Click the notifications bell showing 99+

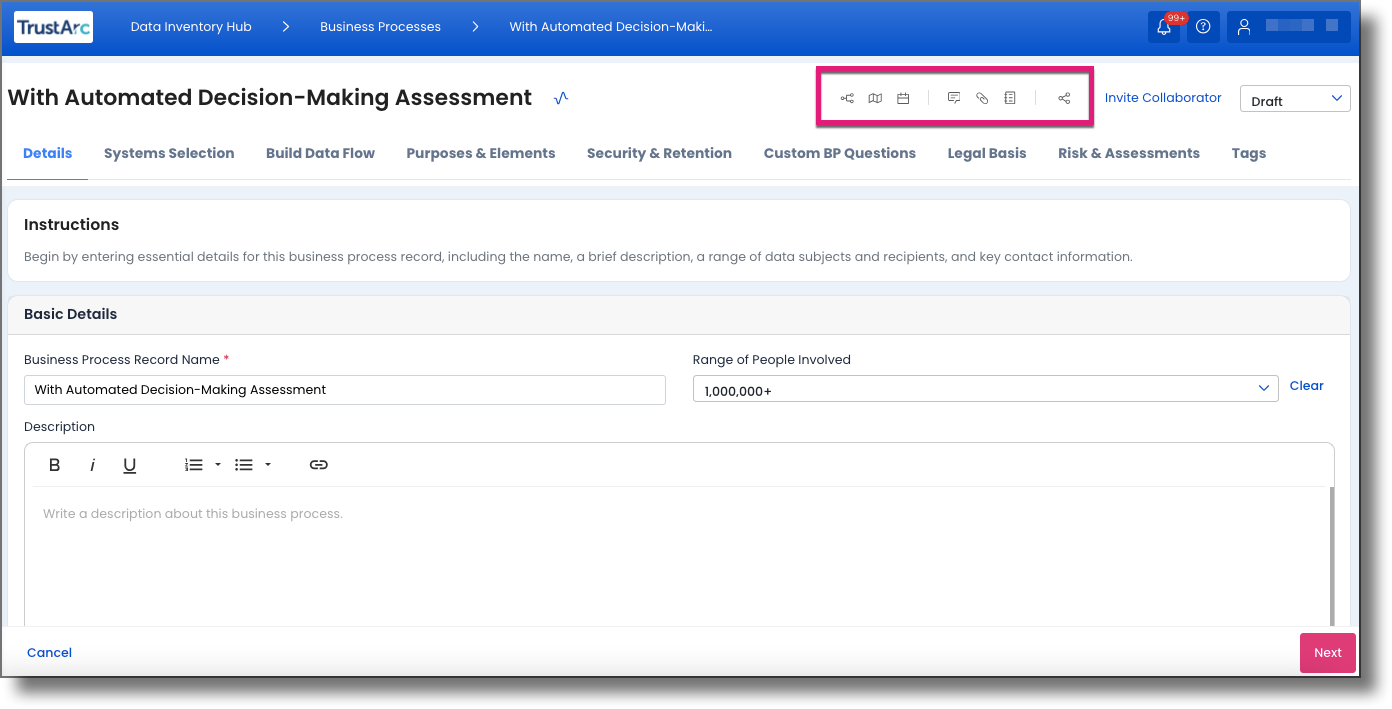click(x=1163, y=27)
